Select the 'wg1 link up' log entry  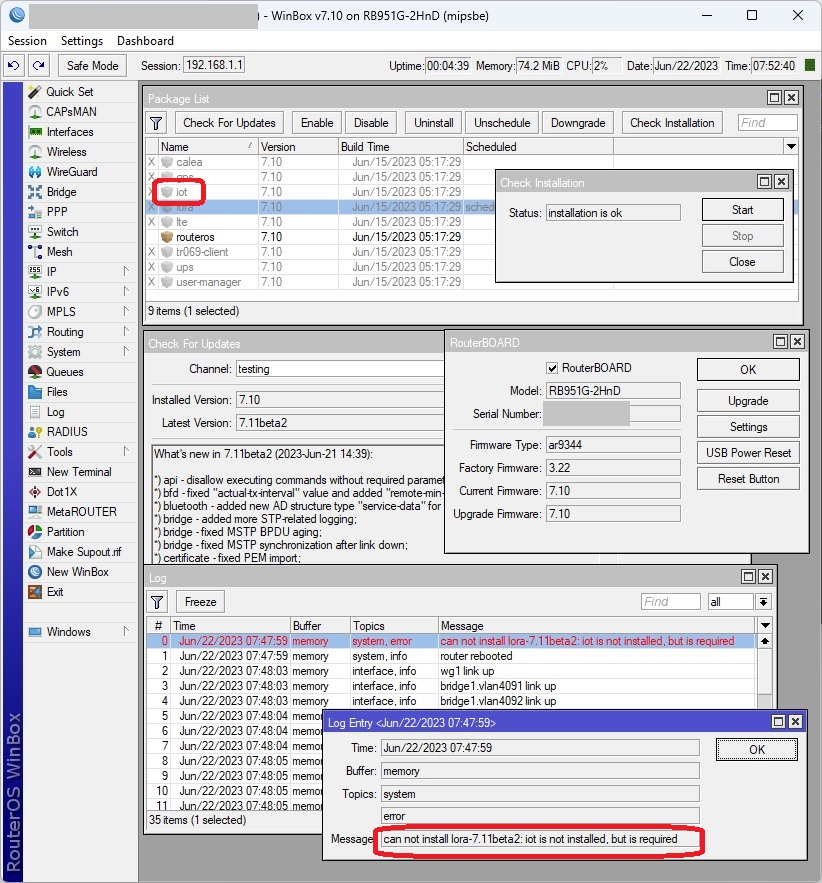[x=450, y=671]
